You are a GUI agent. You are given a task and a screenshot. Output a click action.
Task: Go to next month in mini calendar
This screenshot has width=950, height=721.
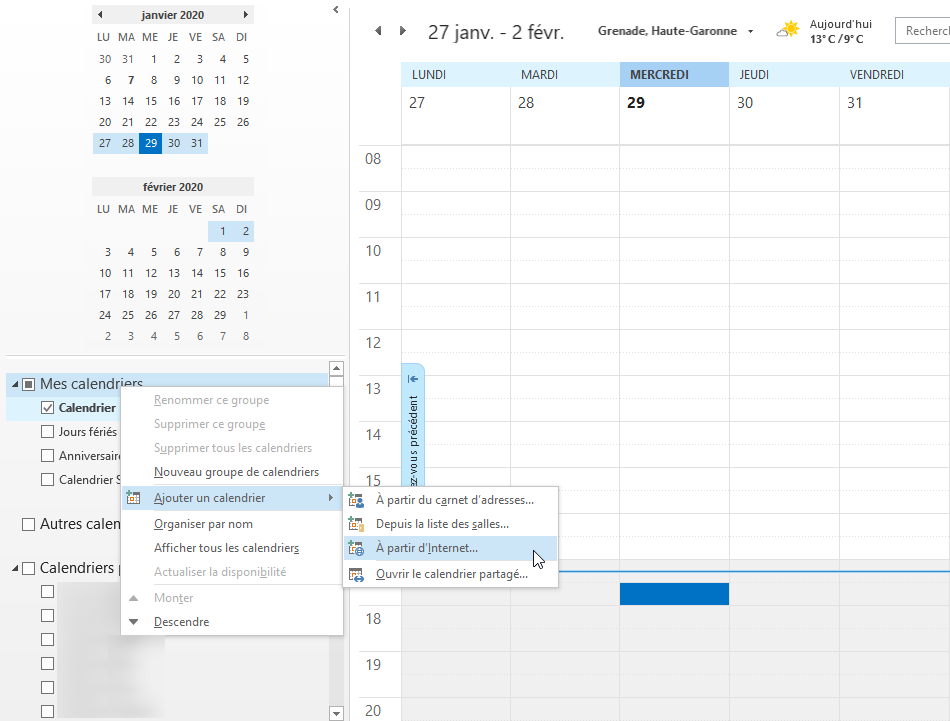tap(246, 15)
